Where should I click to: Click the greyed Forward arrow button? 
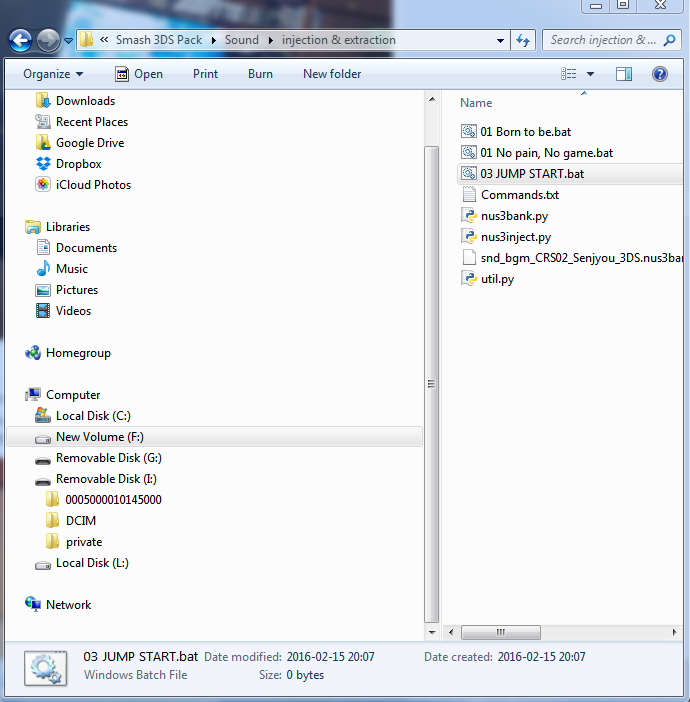tap(48, 40)
